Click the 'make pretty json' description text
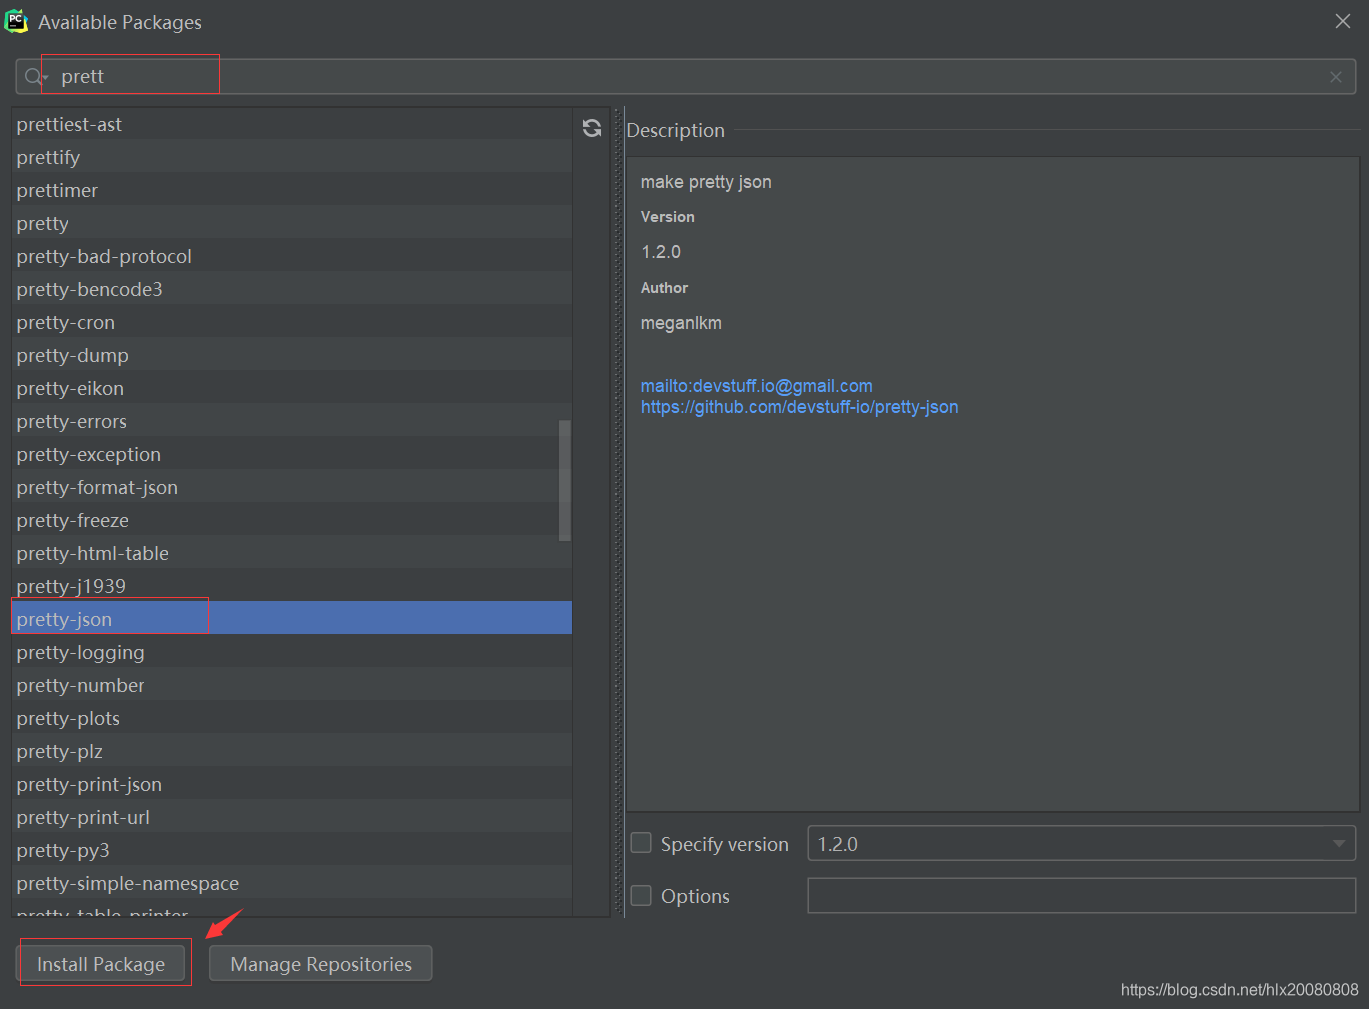This screenshot has height=1009, width=1369. 706,182
